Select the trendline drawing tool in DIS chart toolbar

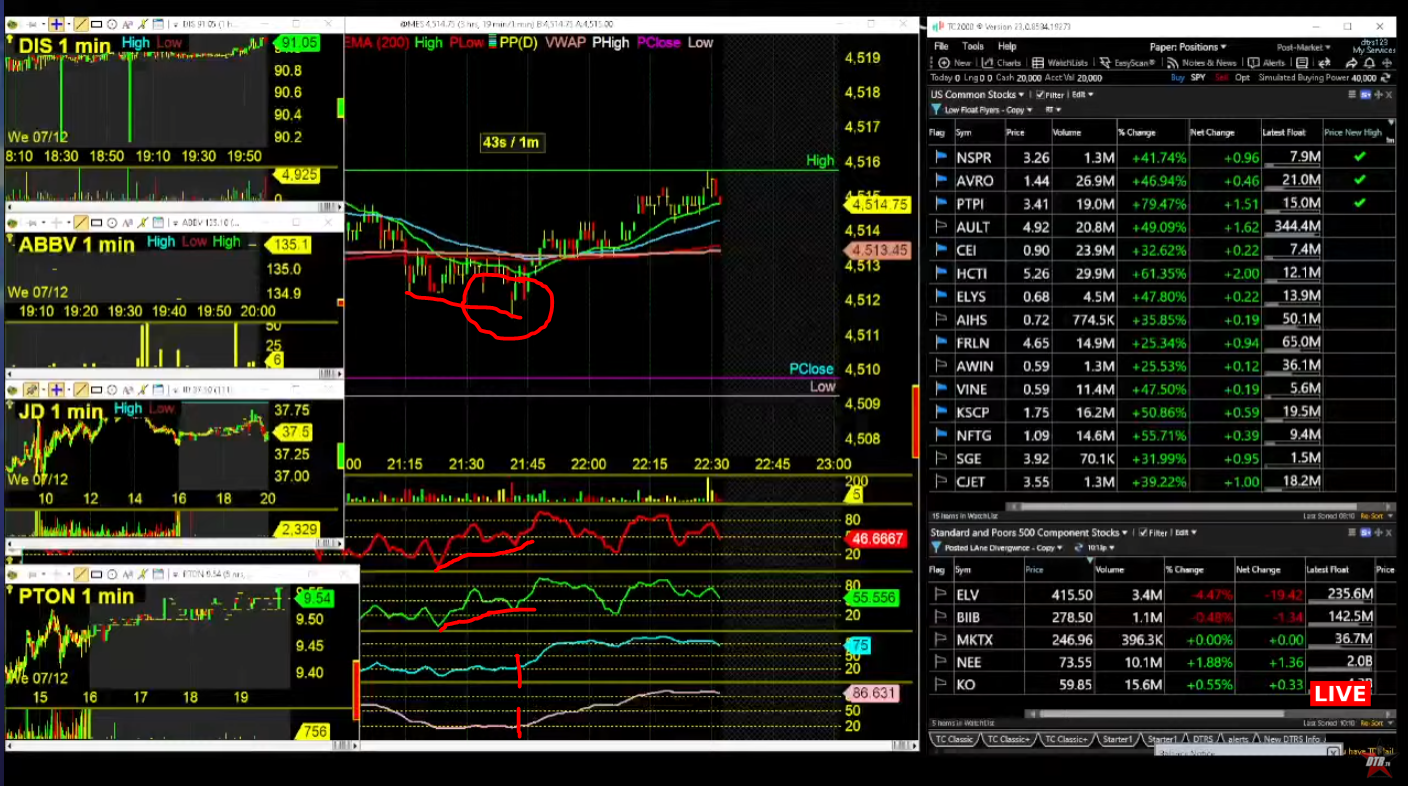point(81,24)
